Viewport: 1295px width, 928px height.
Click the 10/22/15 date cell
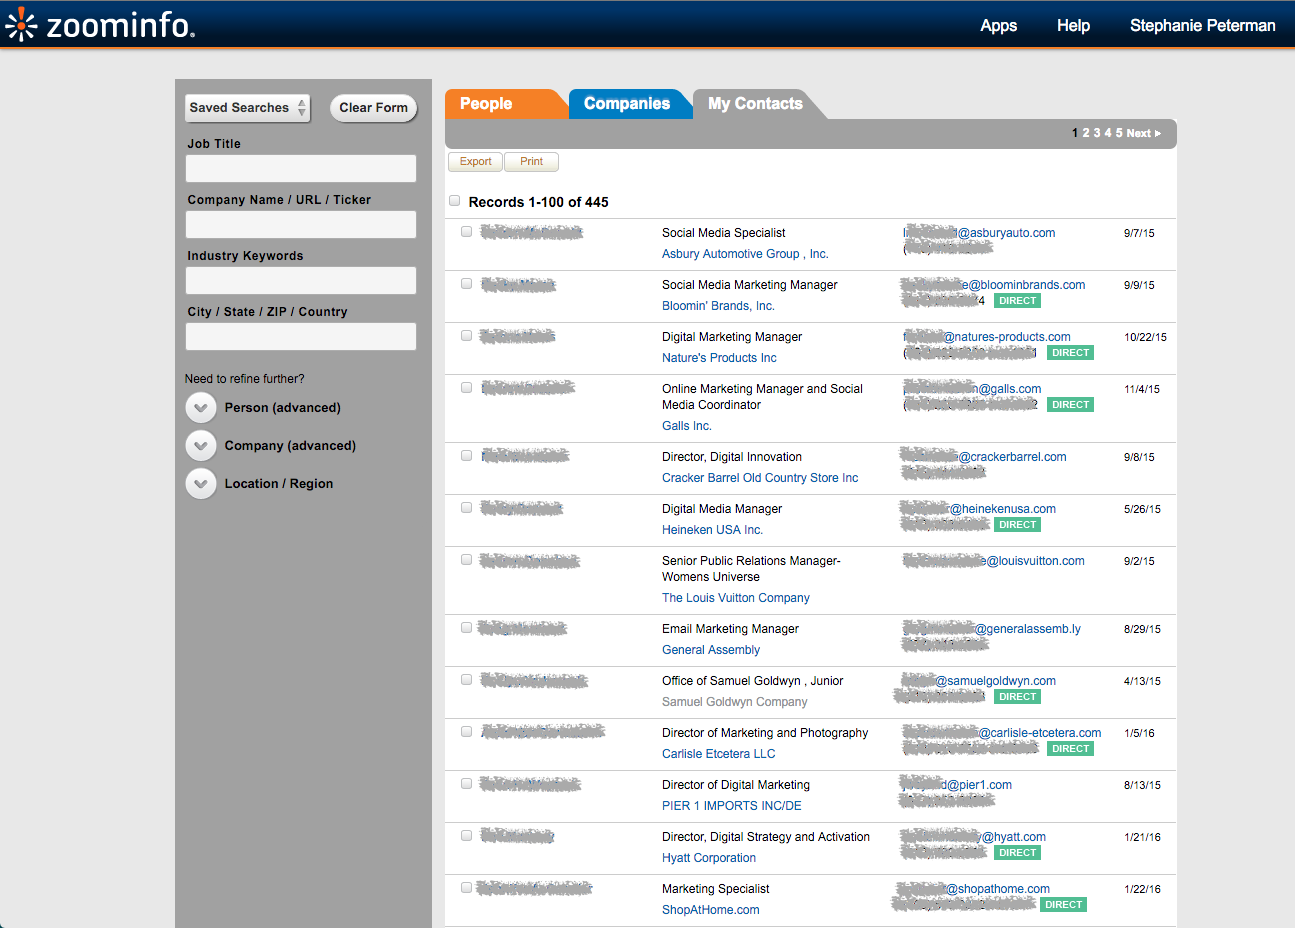pyautogui.click(x=1145, y=337)
